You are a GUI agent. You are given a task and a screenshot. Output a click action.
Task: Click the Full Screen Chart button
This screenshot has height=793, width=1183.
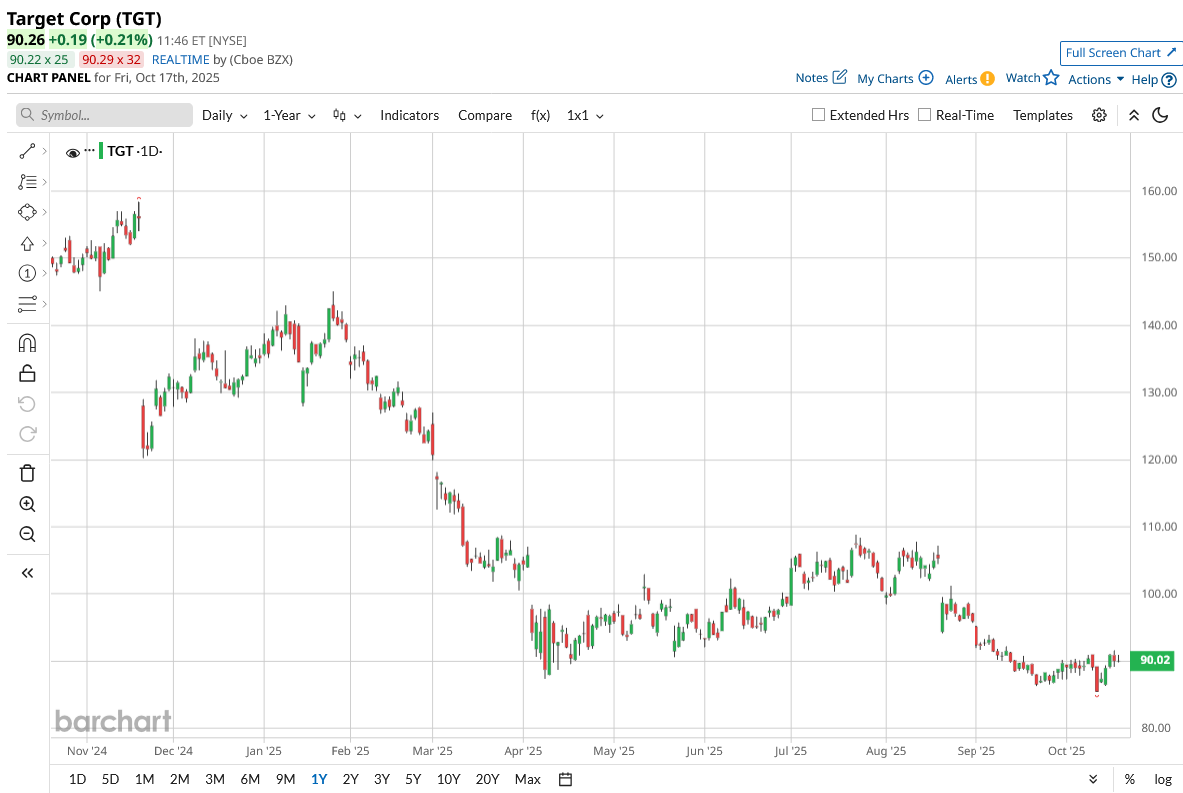point(1120,53)
